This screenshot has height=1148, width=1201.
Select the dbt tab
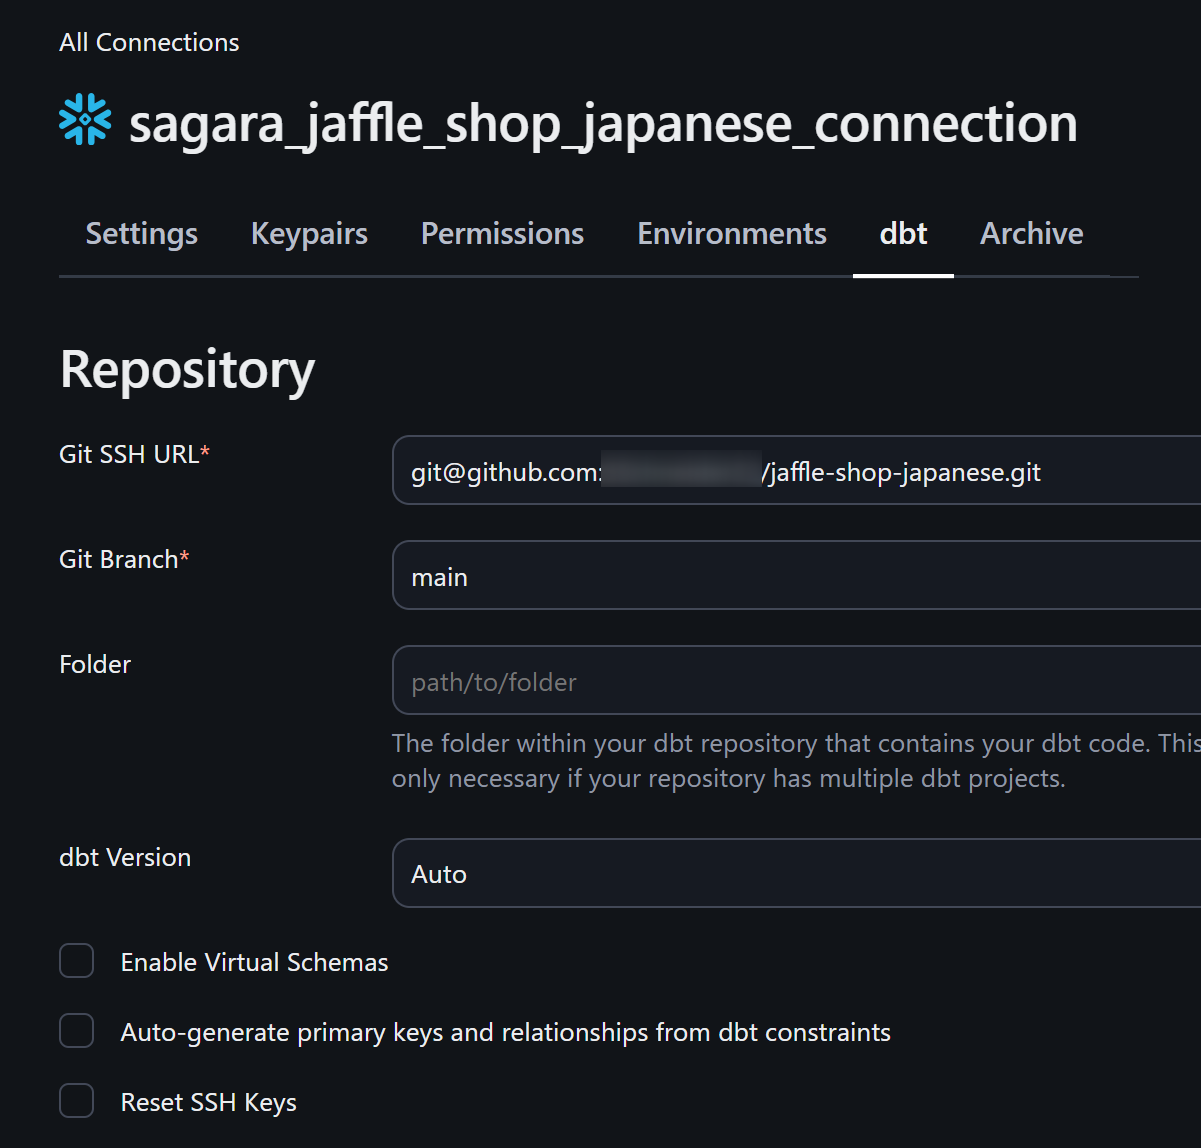pos(903,234)
